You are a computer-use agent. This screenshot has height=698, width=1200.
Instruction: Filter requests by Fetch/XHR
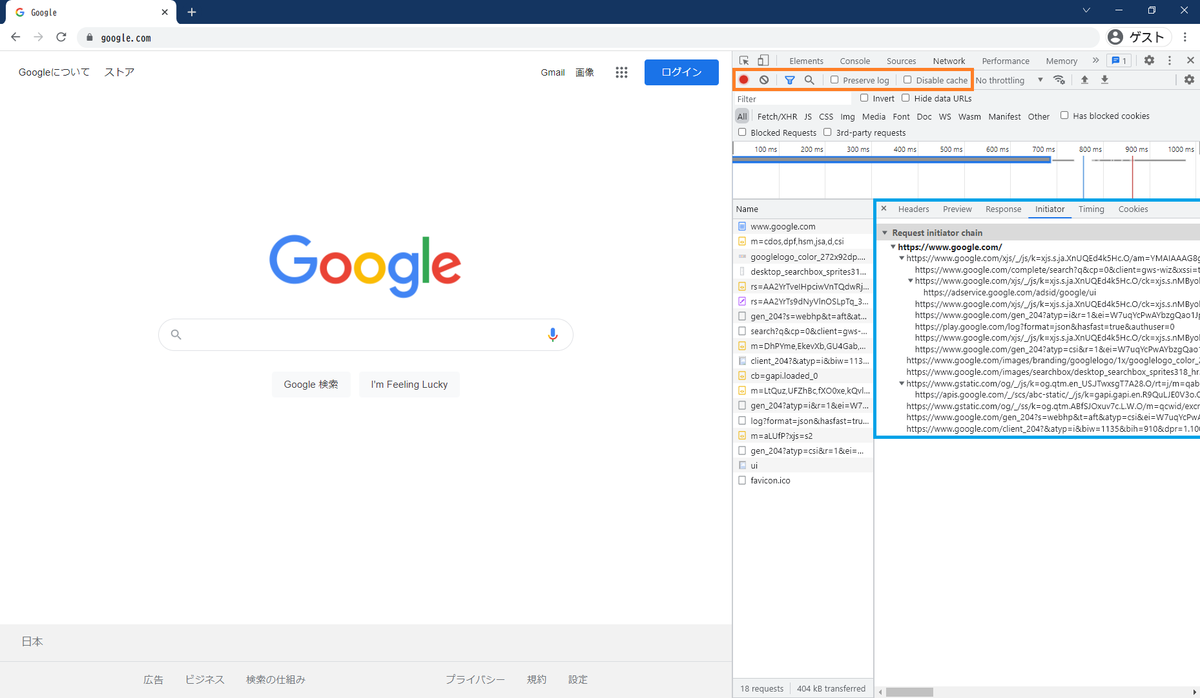[x=777, y=116]
